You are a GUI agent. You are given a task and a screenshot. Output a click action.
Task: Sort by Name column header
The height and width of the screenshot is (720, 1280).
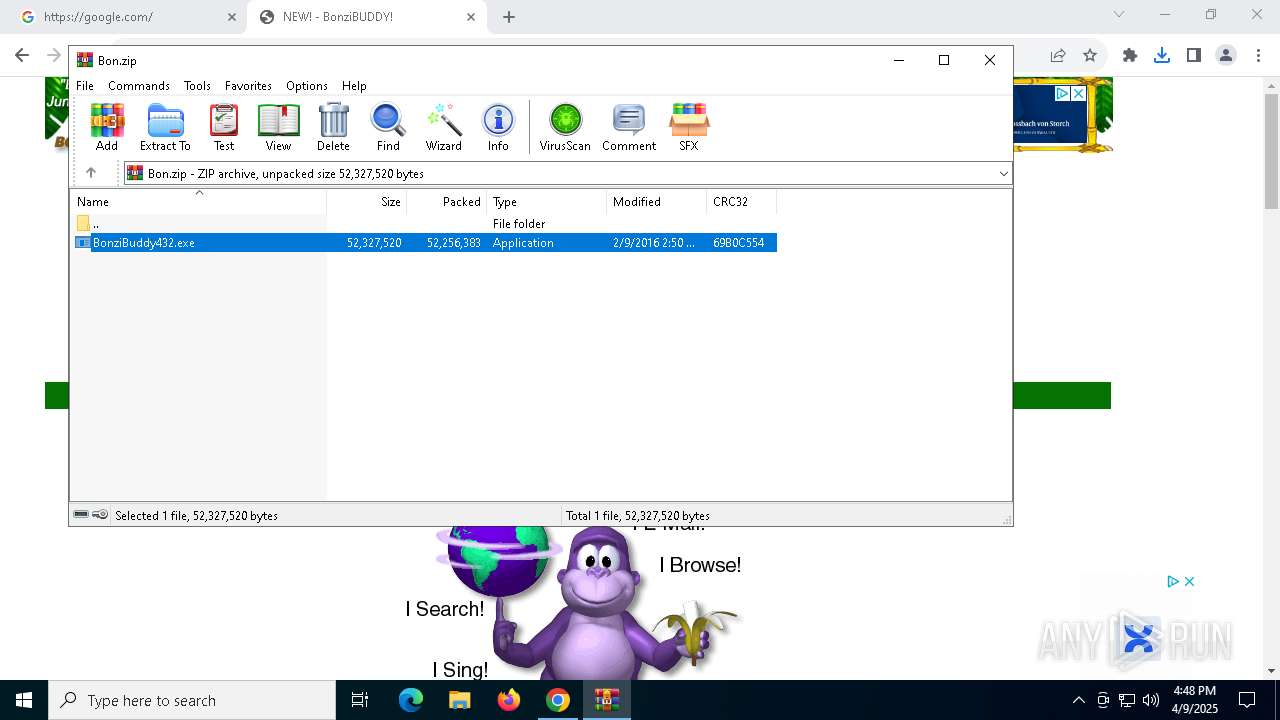pos(198,201)
